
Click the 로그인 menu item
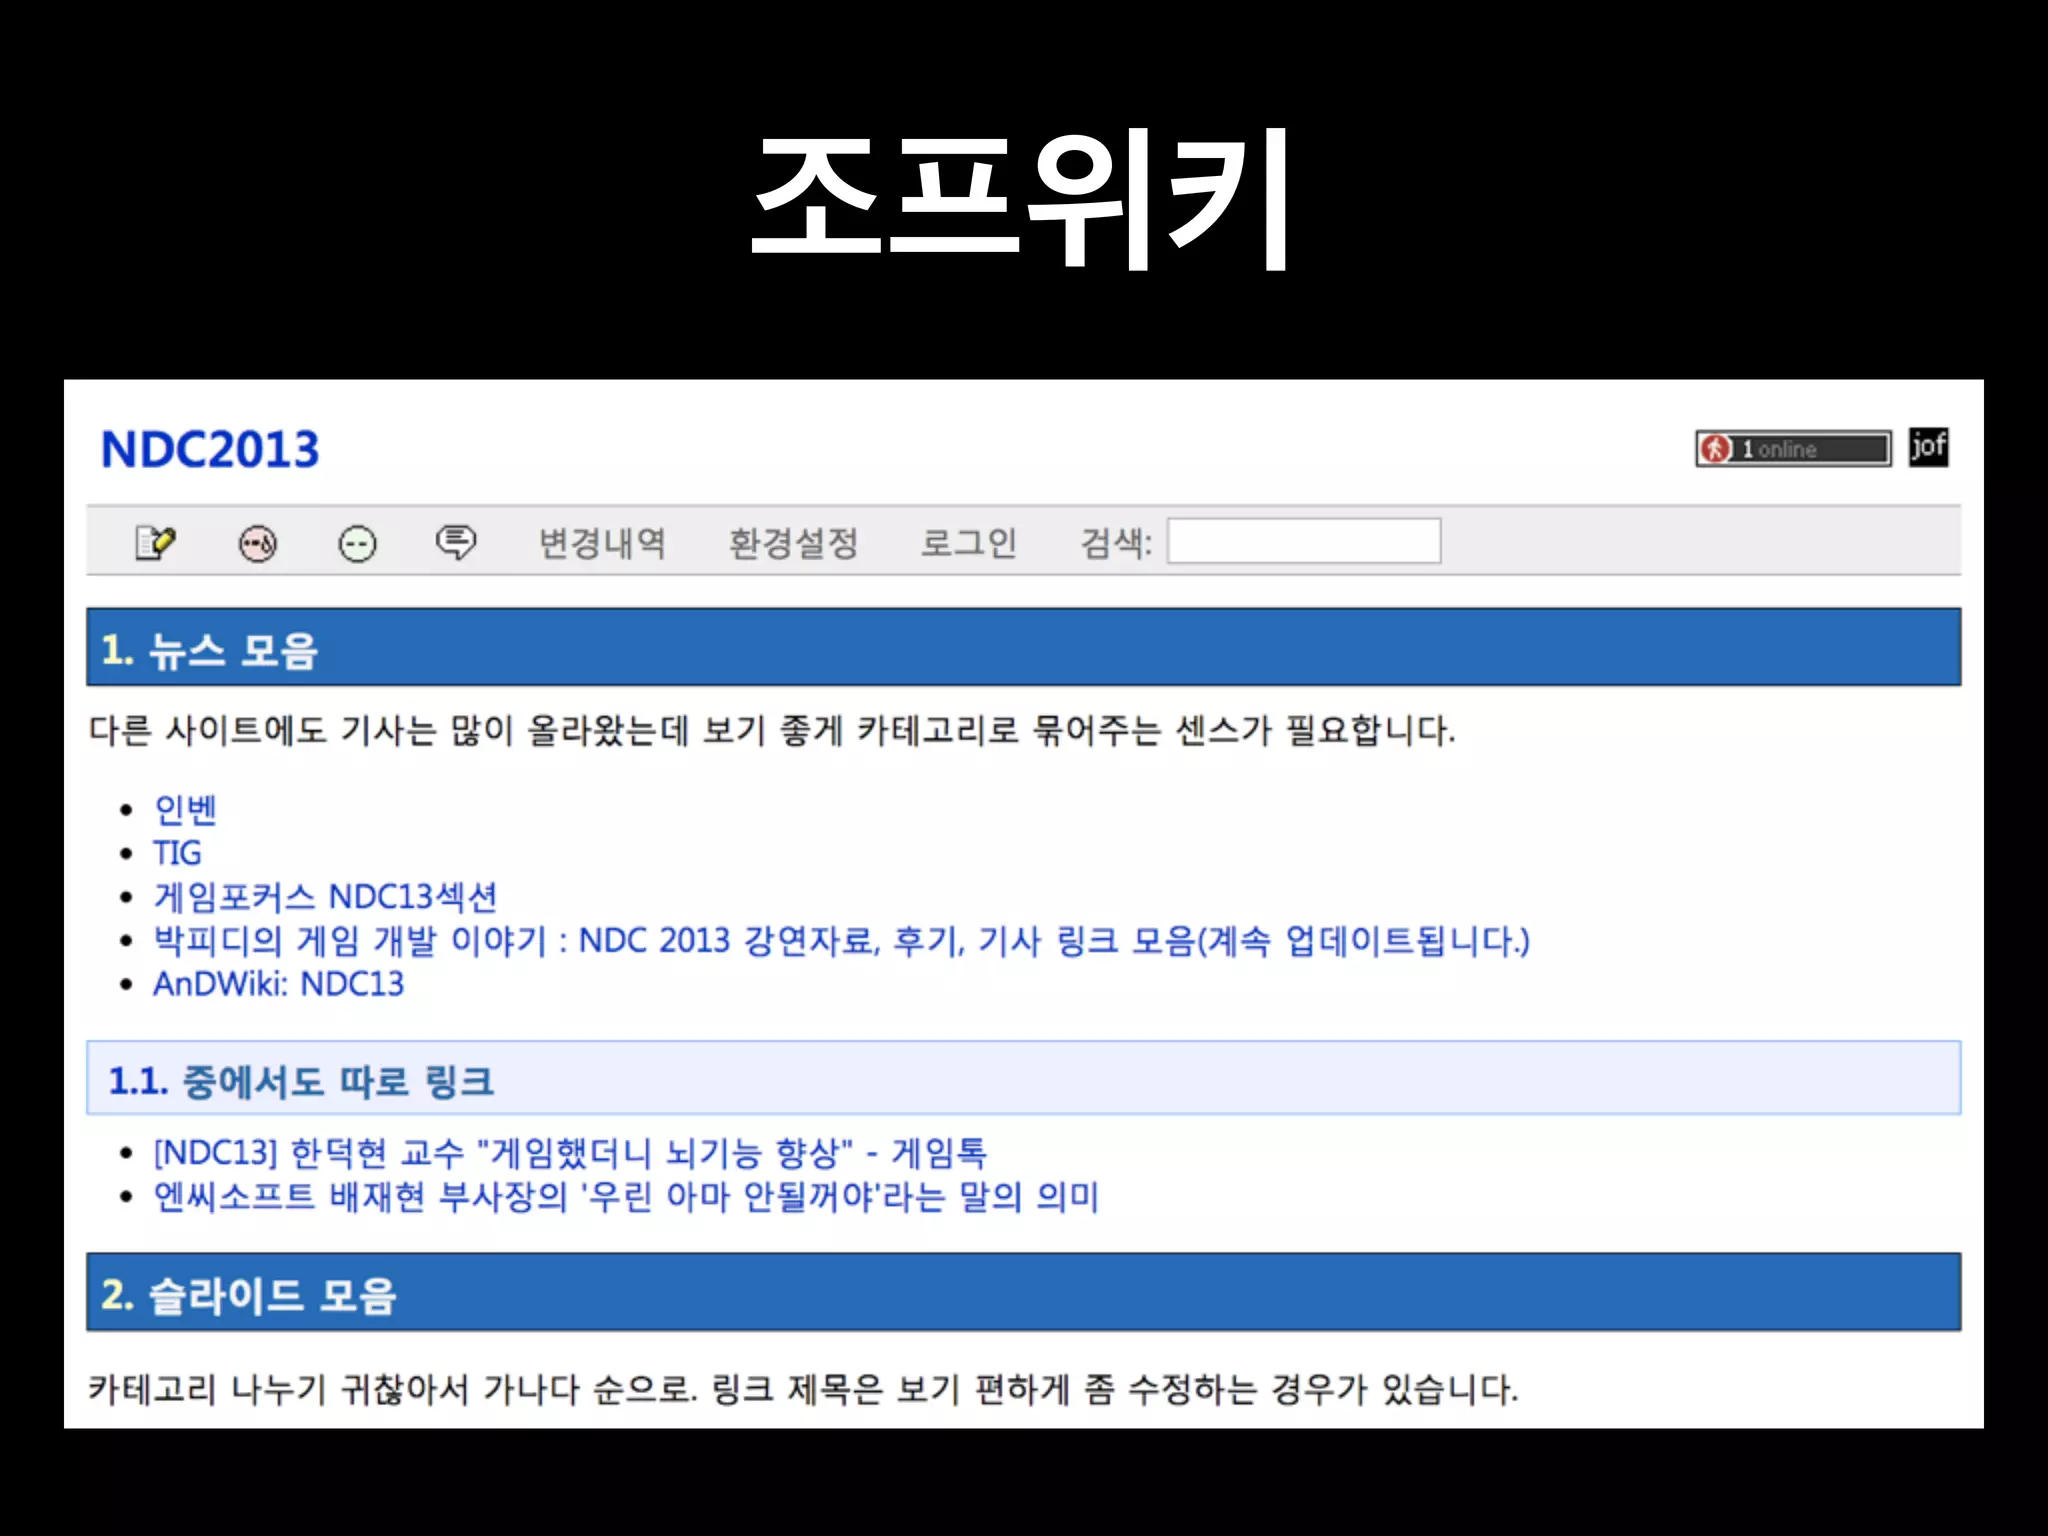[968, 543]
